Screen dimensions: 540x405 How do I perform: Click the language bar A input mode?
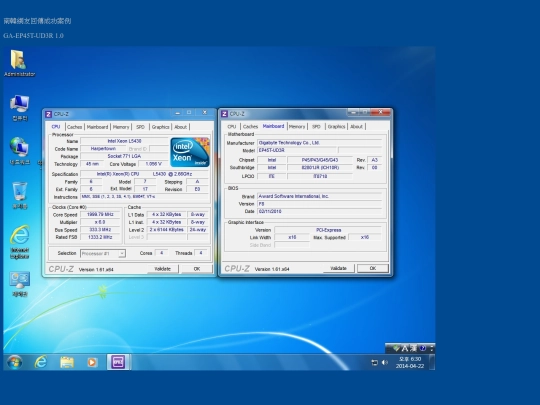coord(405,348)
